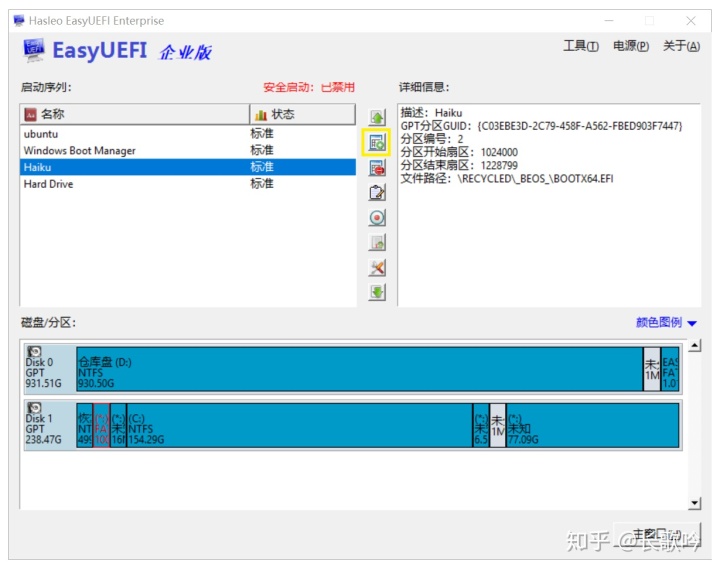Viewport: 720px width, 571px height.
Task: Select Haiku boot entry
Action: tap(188, 167)
